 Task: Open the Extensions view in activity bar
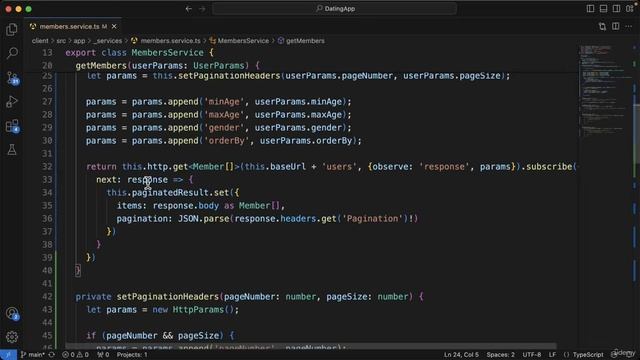click(12, 126)
